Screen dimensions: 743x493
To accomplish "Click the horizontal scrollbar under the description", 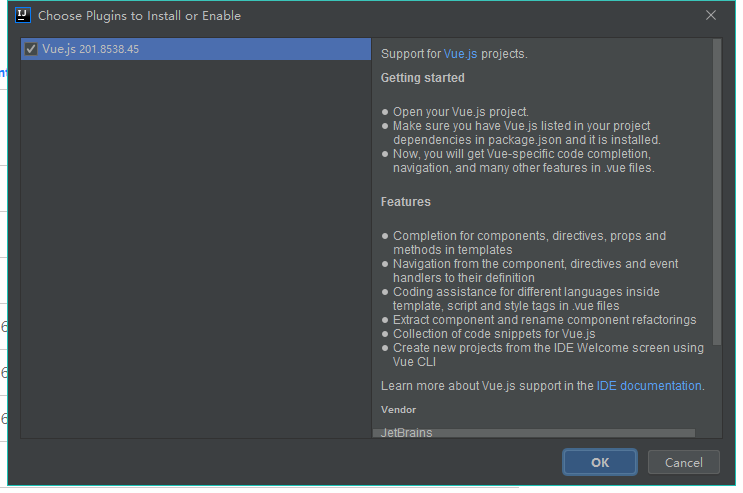I will tap(534, 433).
